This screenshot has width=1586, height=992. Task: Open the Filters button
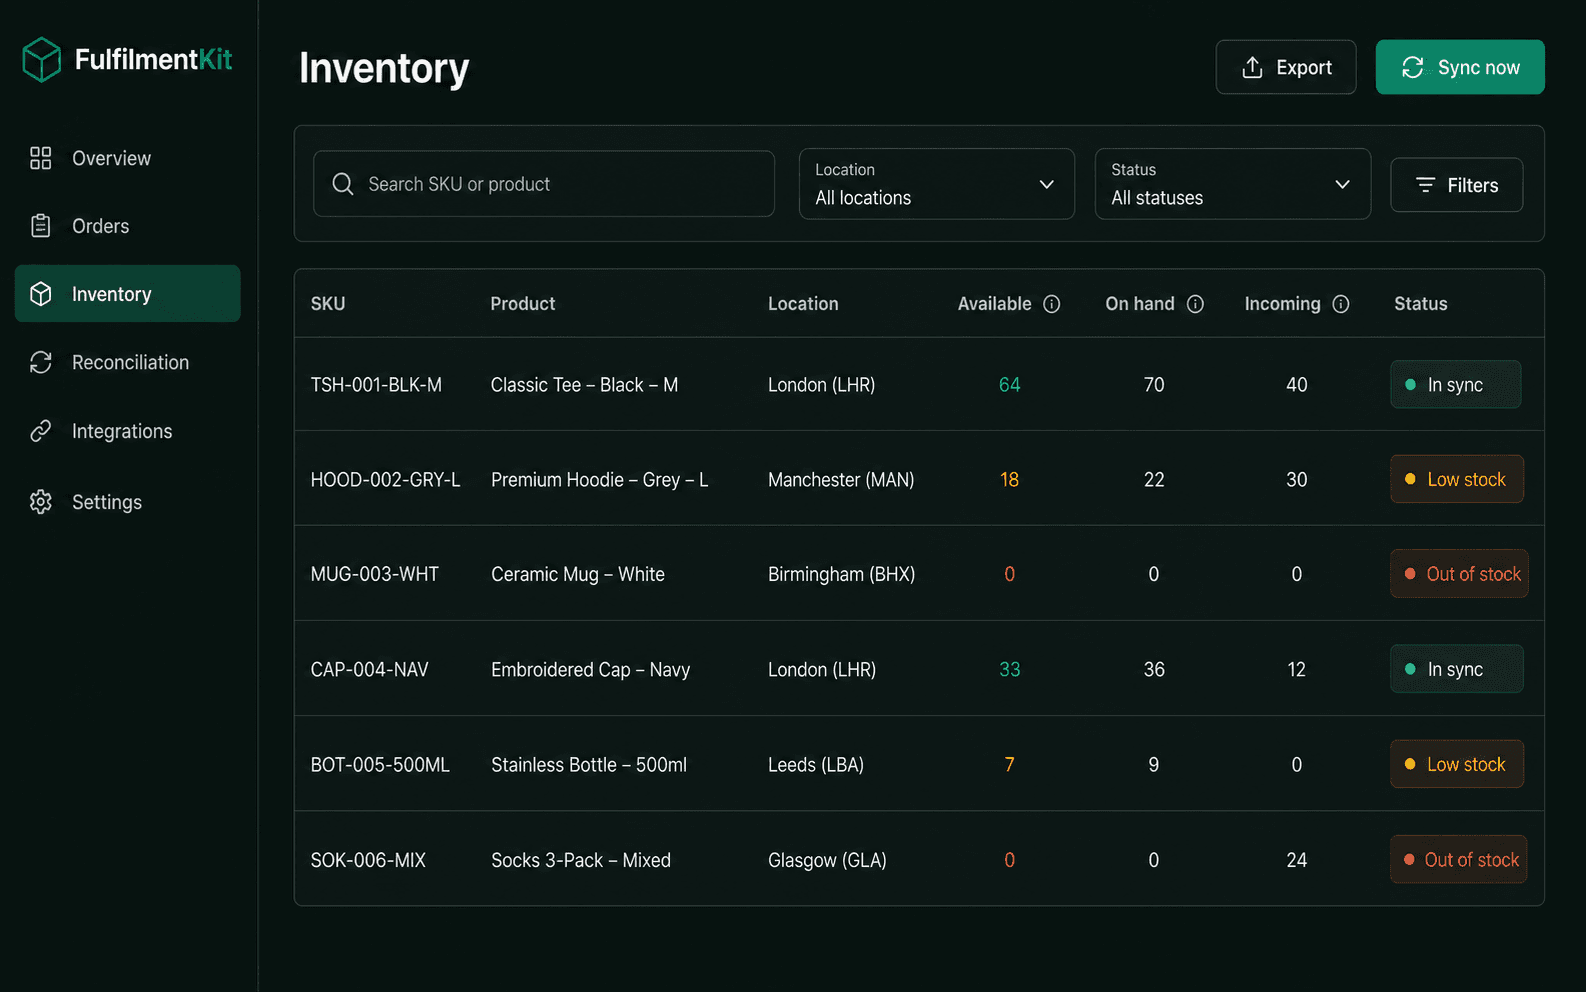(x=1457, y=185)
